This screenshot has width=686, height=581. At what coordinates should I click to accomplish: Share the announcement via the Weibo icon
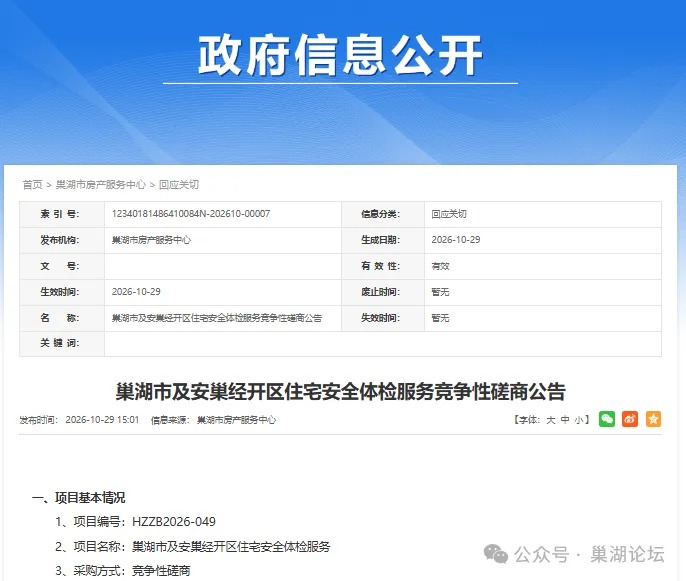630,419
